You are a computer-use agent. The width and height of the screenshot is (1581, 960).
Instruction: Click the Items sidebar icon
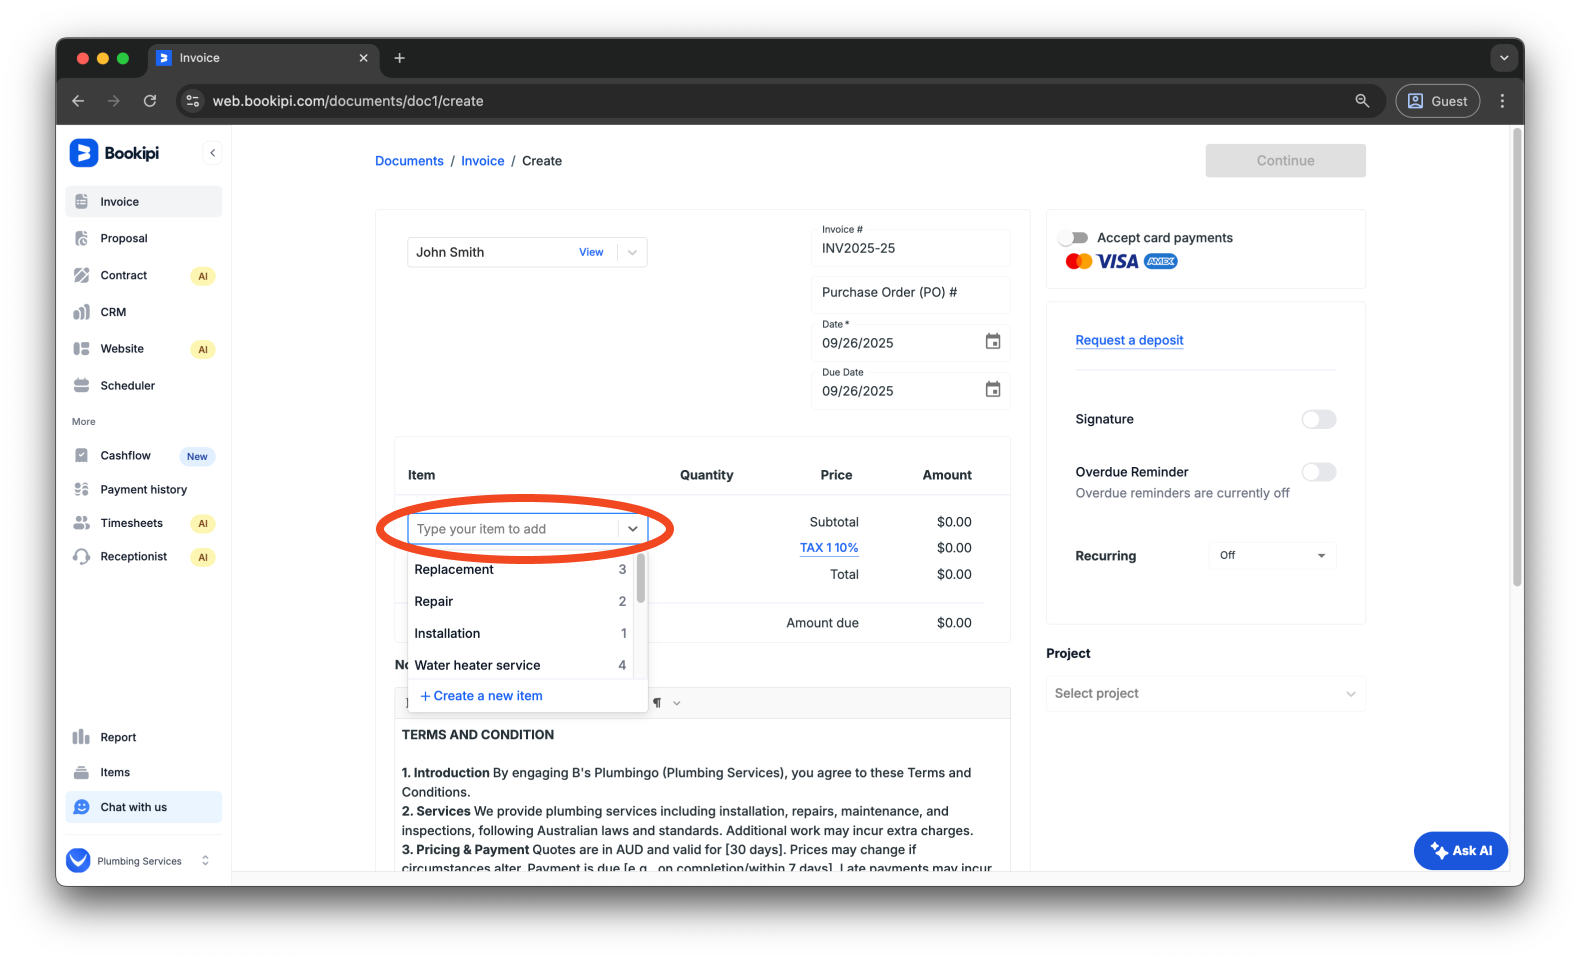[x=82, y=772]
